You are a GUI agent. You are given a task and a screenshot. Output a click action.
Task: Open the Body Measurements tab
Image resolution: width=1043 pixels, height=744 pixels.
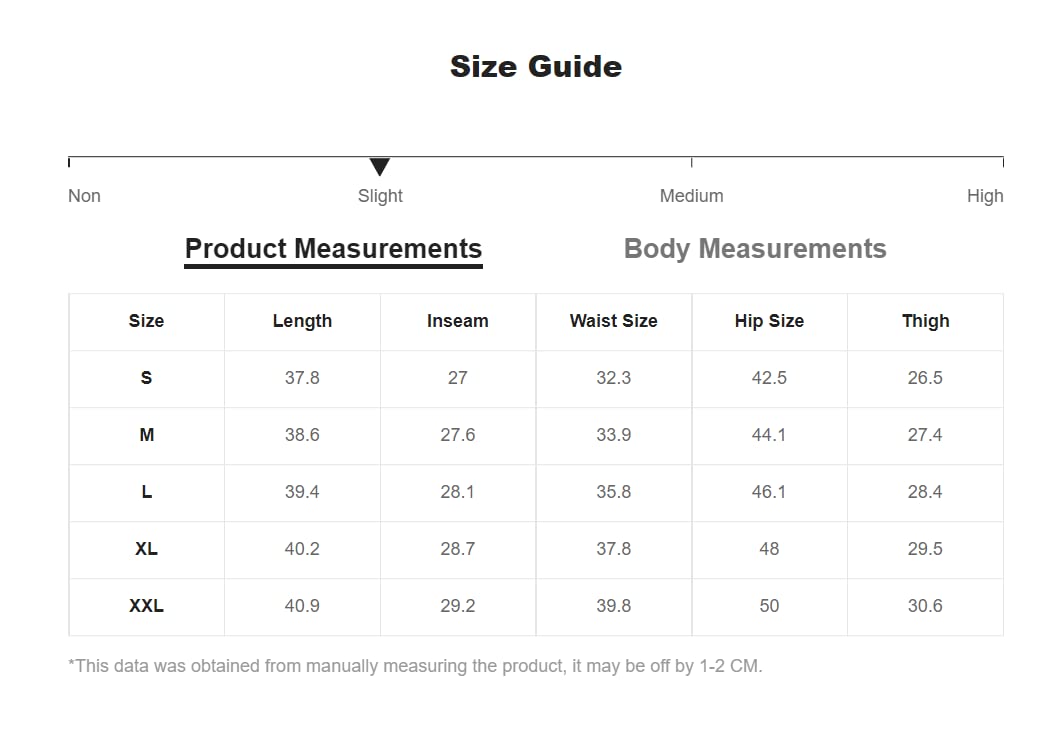point(755,249)
